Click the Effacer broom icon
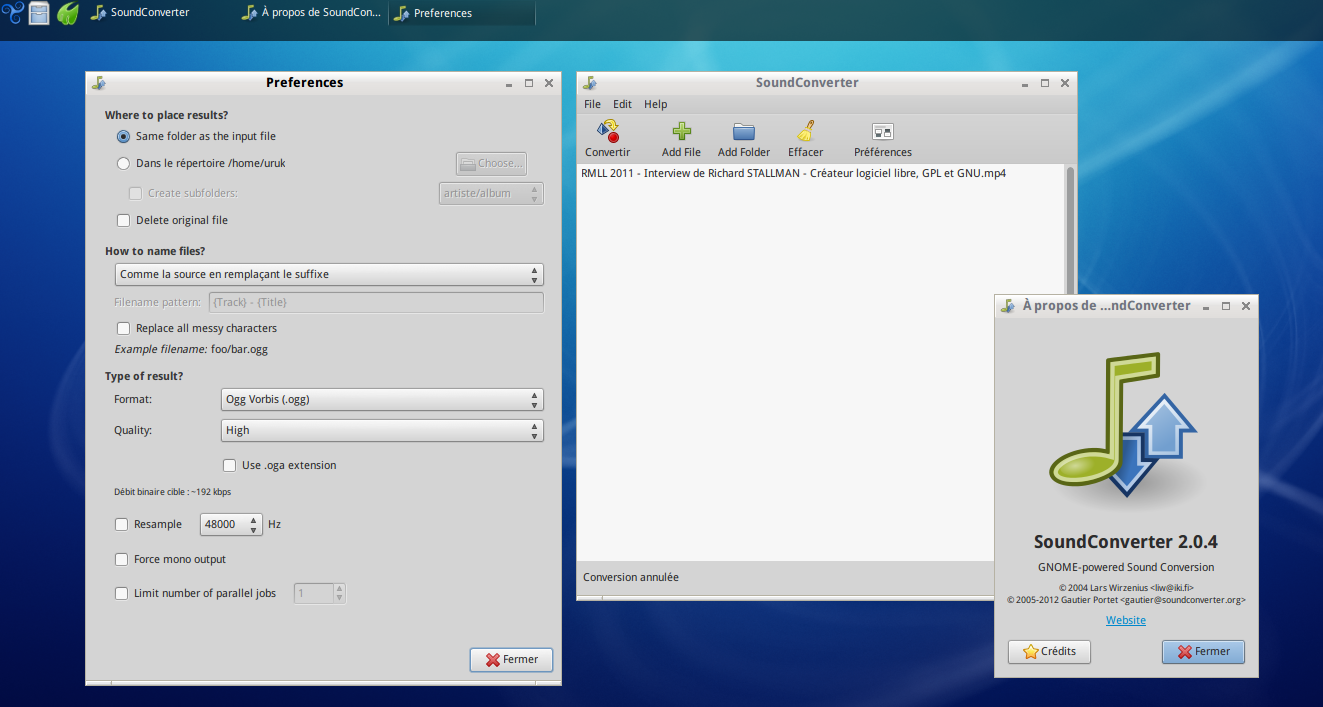This screenshot has width=1323, height=707. coord(805,132)
